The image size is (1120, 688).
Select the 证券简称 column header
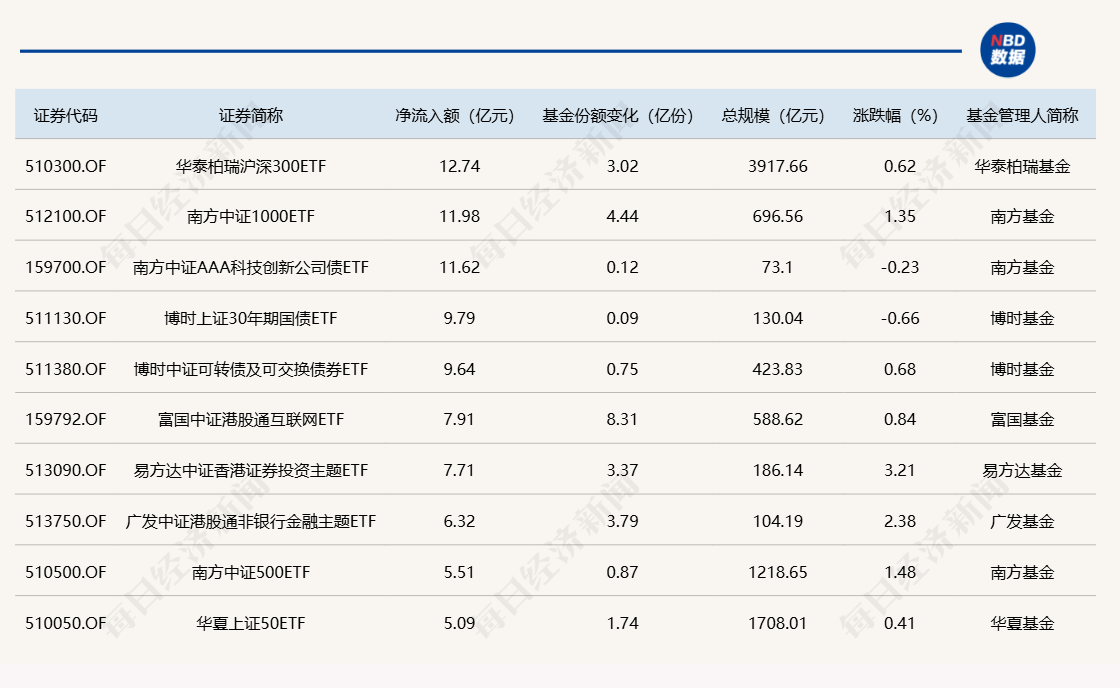251,116
